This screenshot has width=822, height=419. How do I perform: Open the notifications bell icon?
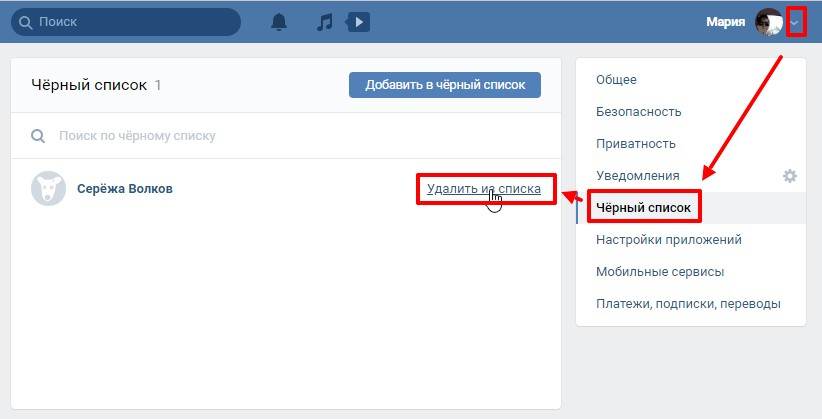(279, 22)
